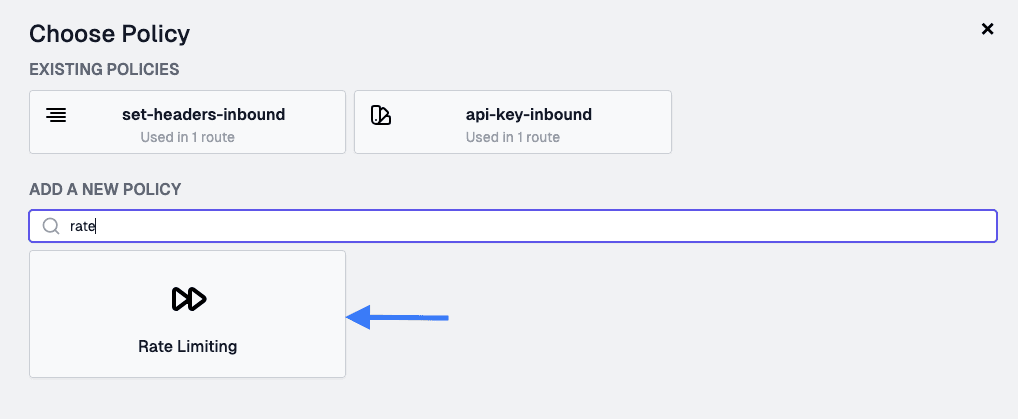Select the api-key-inbound existing policy
The width and height of the screenshot is (1018, 419).
coord(513,122)
